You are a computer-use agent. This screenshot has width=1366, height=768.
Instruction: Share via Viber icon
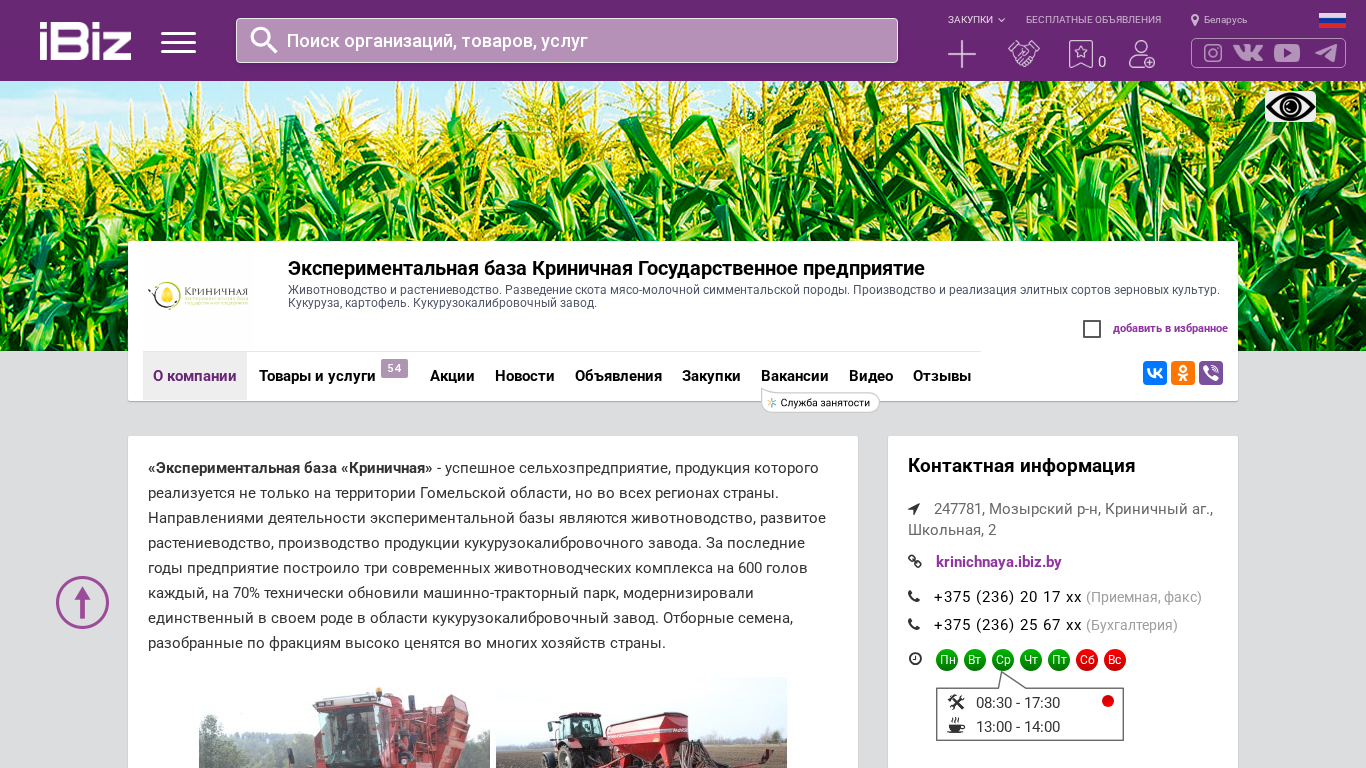[1211, 373]
